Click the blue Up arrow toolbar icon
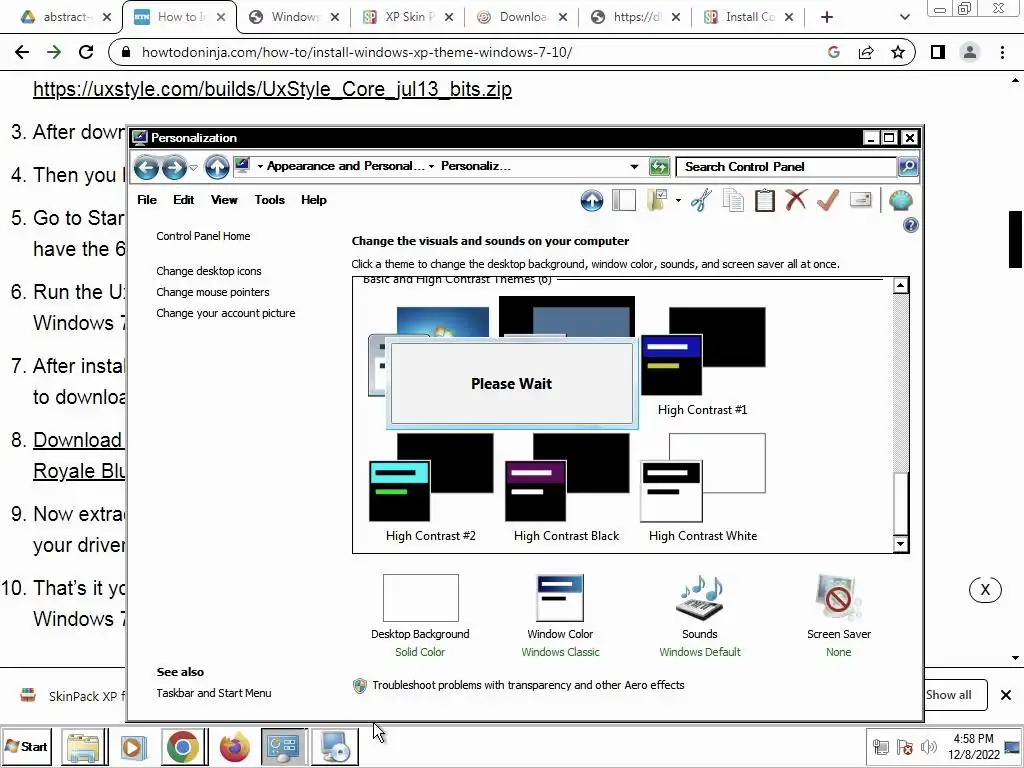The image size is (1024, 768). (x=592, y=200)
